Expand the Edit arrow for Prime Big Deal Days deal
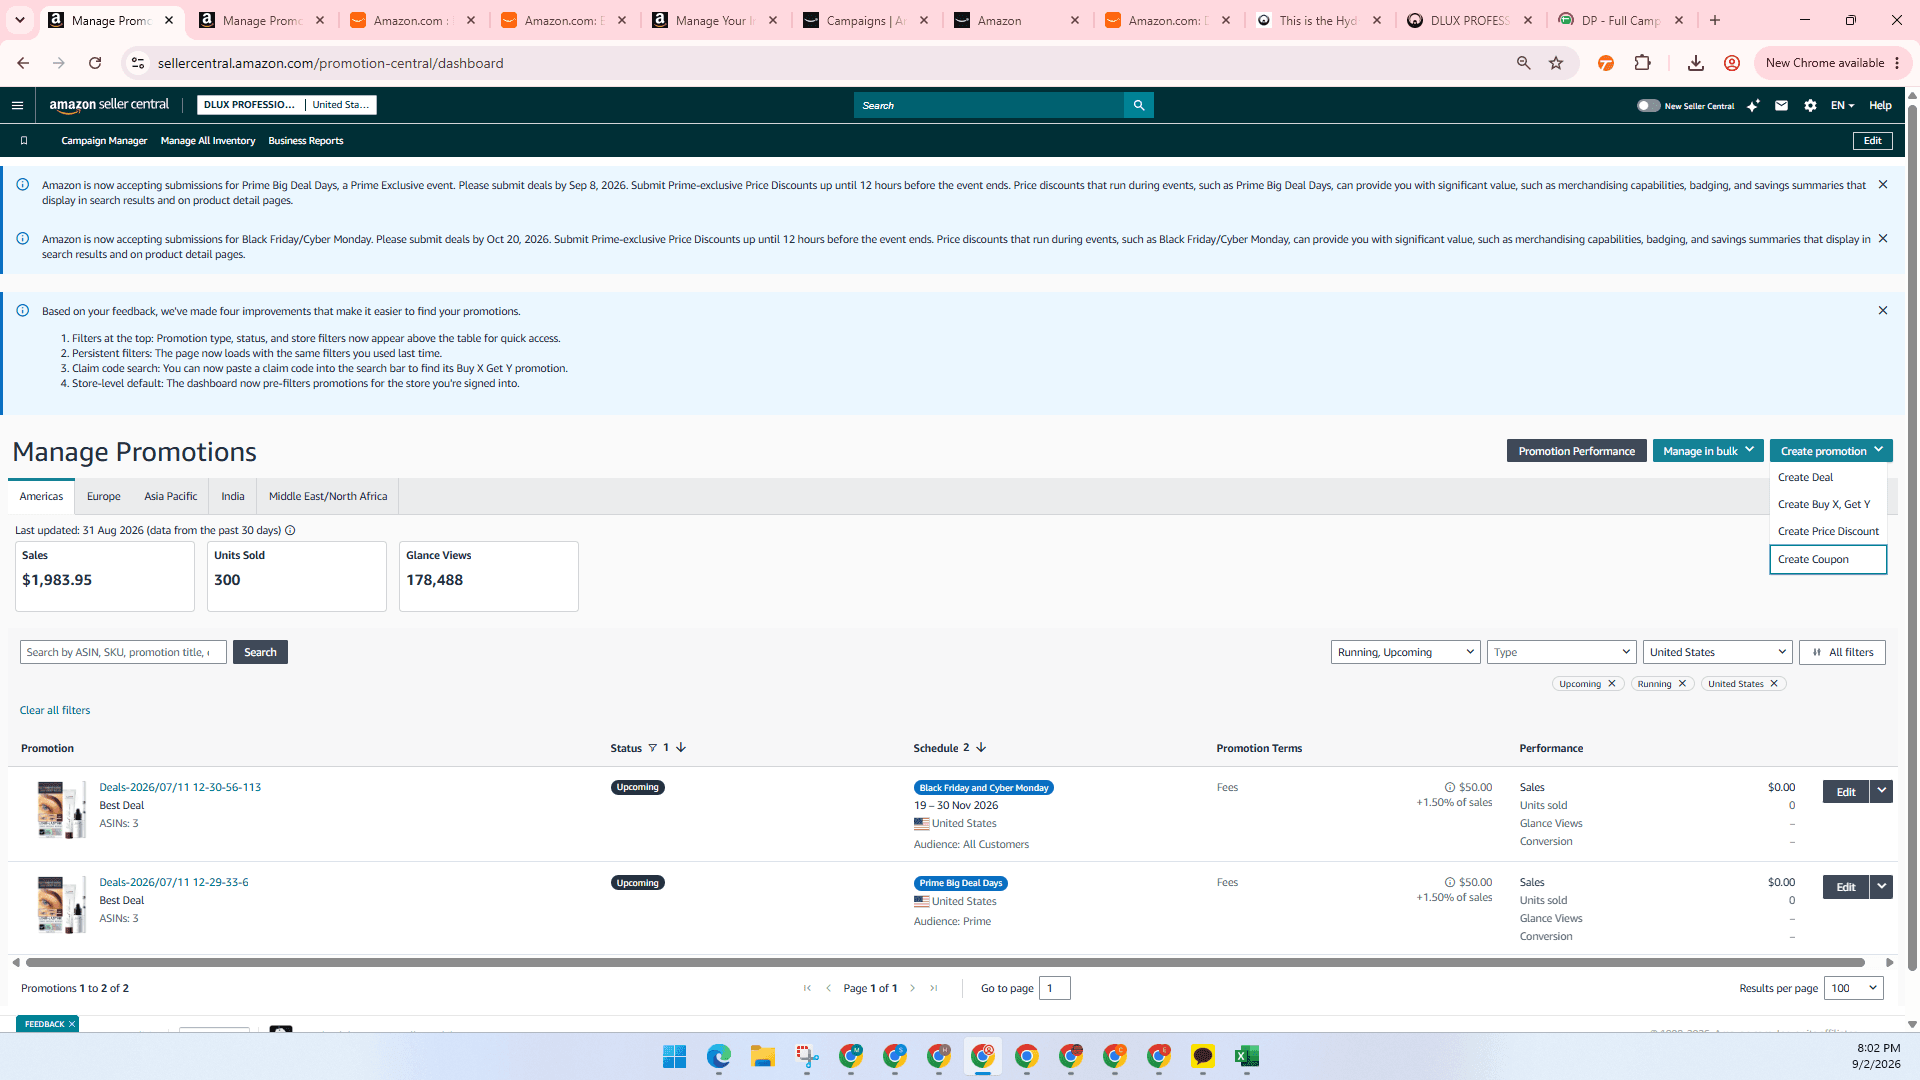 1882,887
